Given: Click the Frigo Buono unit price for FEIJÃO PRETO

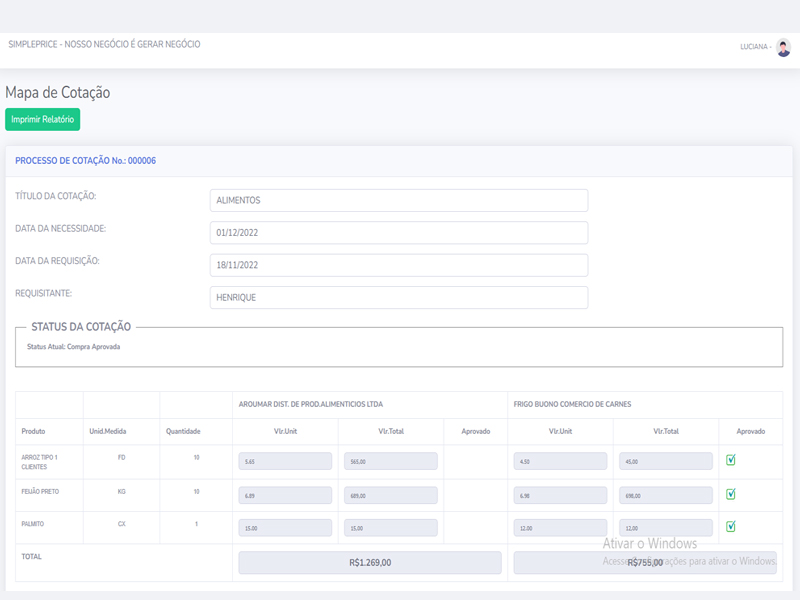Looking at the screenshot, I should click(x=560, y=495).
